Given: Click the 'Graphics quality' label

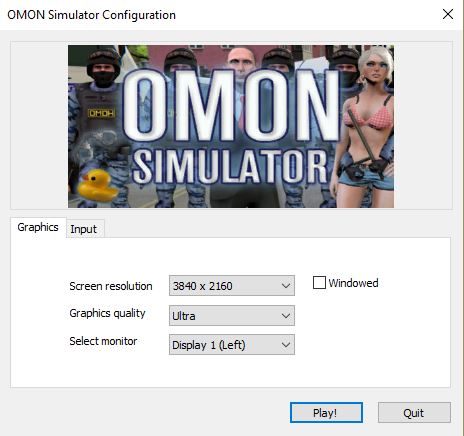Looking at the screenshot, I should 107,313.
